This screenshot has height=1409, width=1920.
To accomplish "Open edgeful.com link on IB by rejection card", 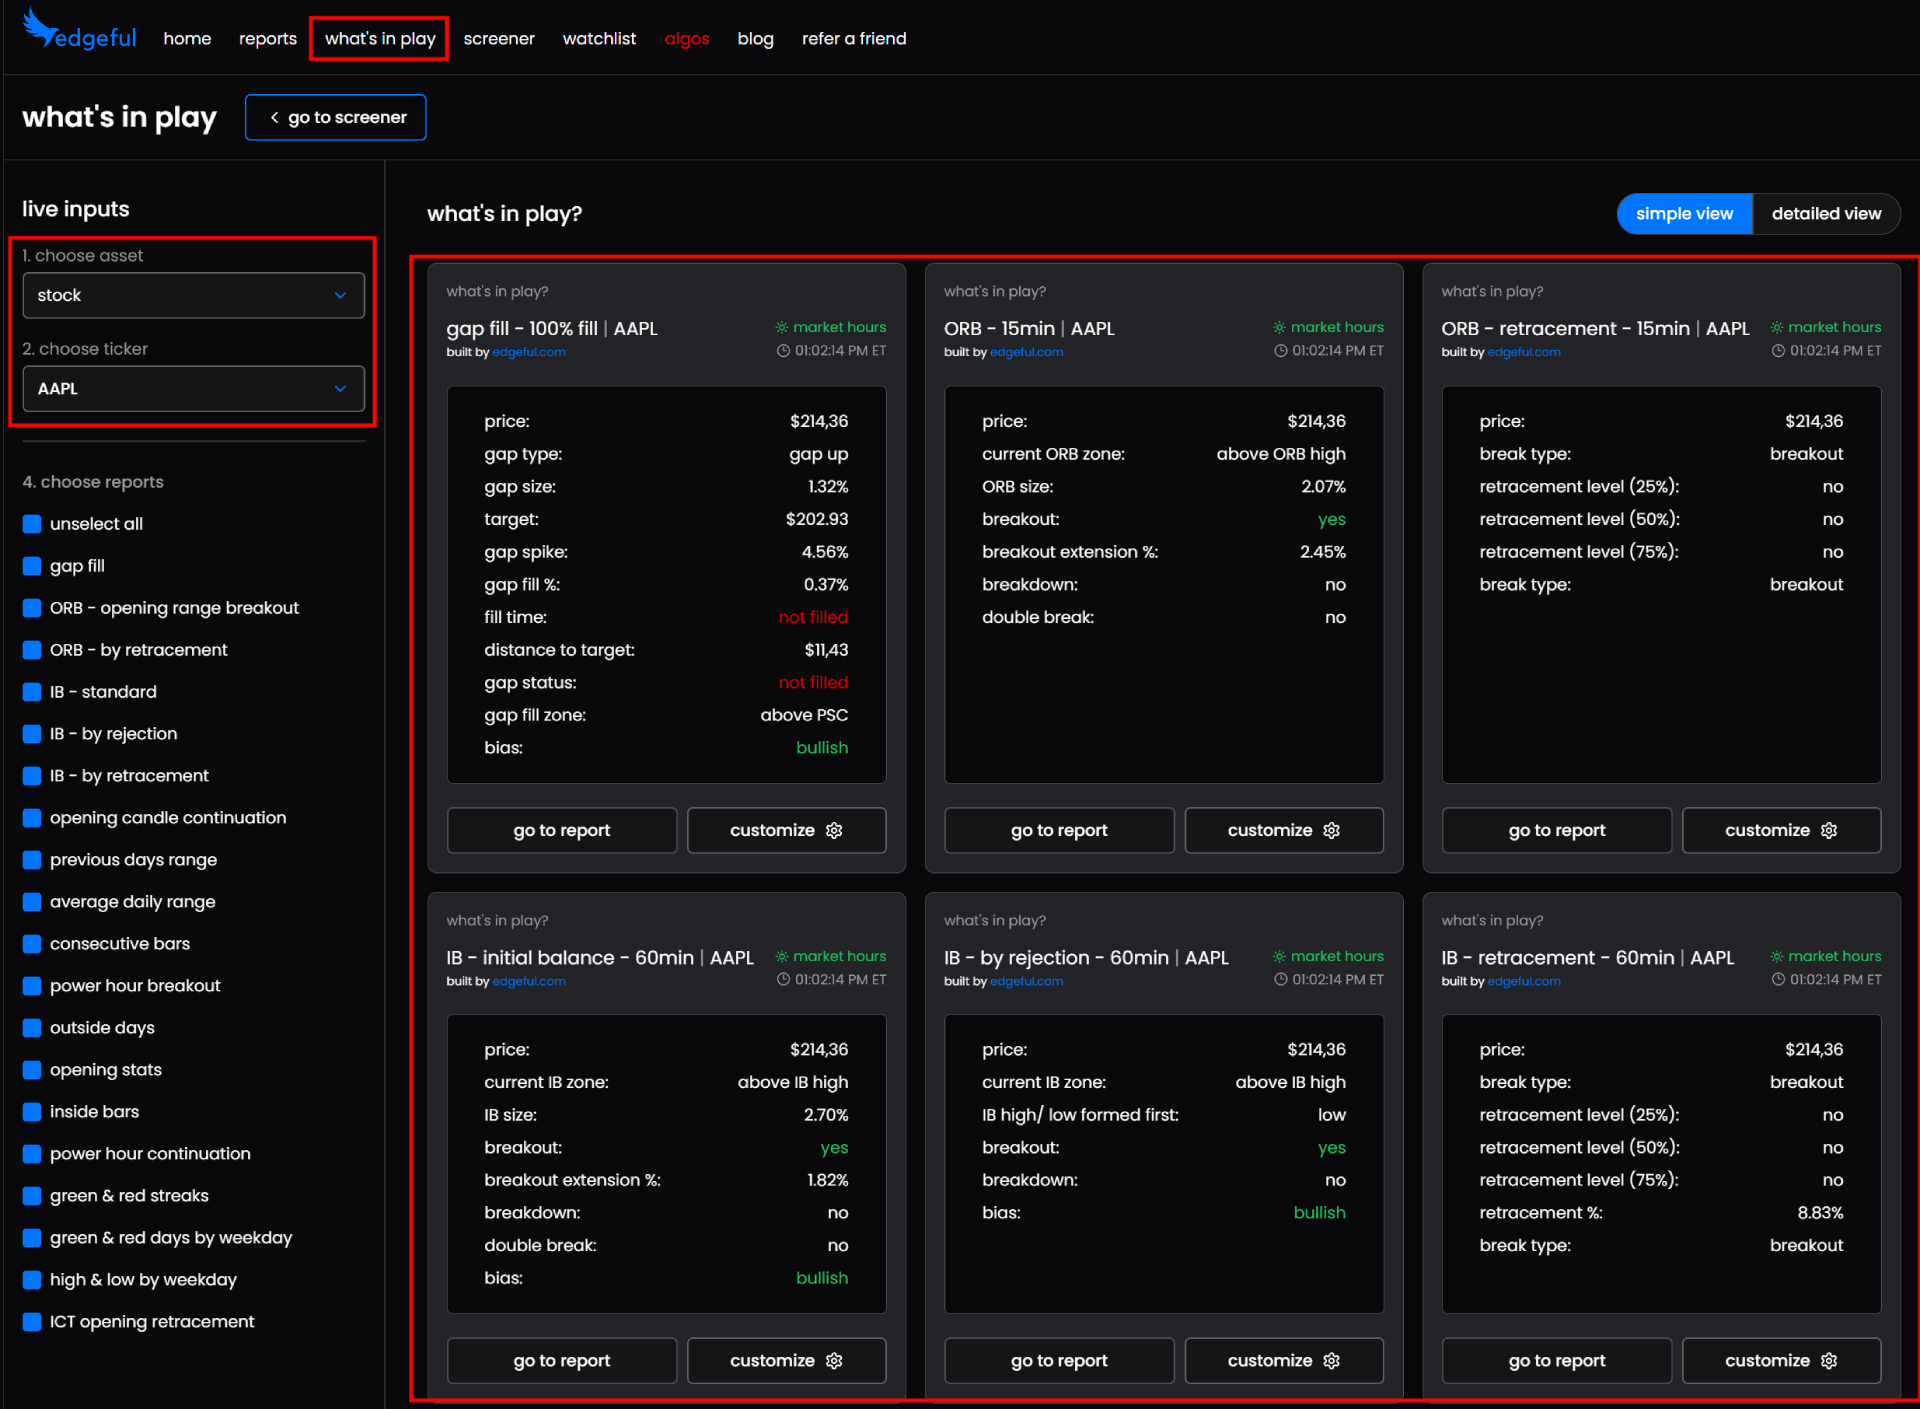I will 1026,982.
